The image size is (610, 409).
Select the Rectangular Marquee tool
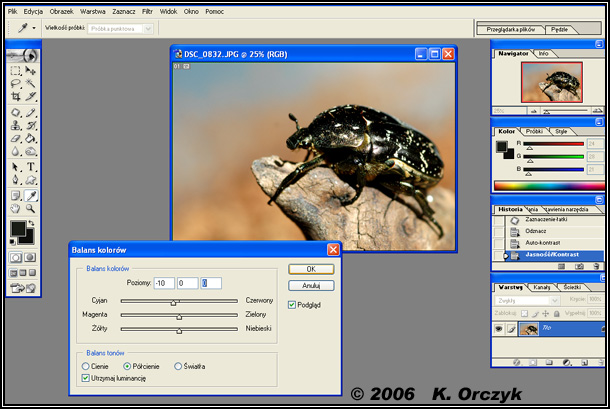(x=16, y=71)
